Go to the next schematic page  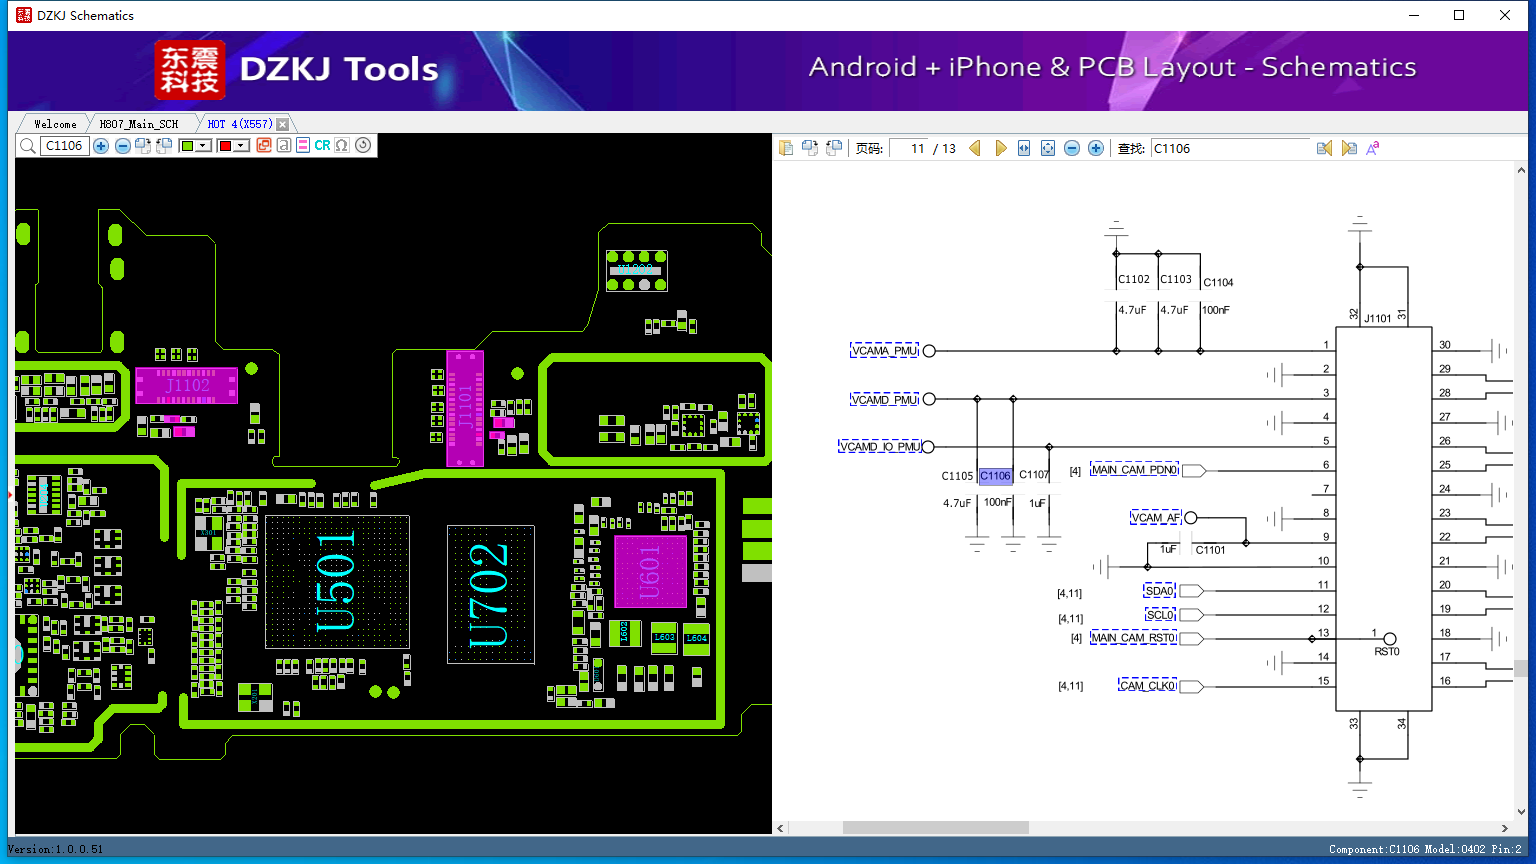tap(1000, 148)
